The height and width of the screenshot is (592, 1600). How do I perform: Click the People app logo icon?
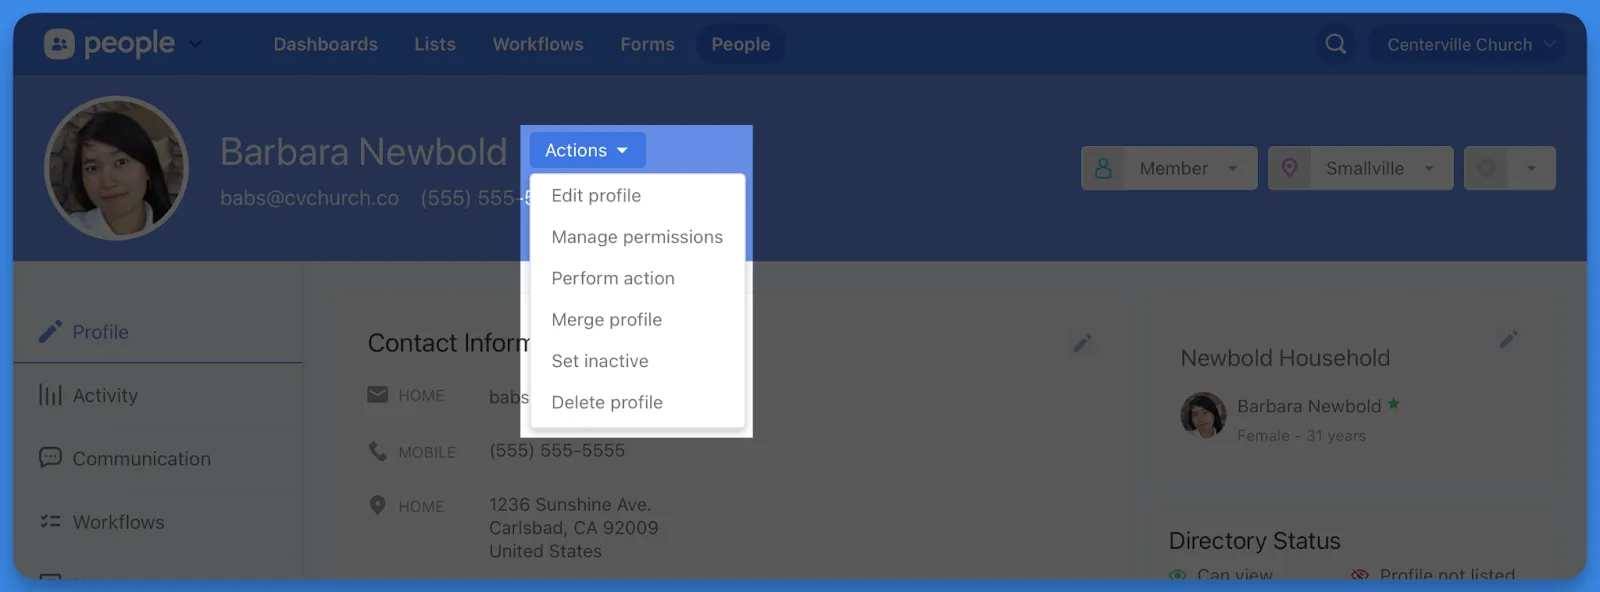[59, 44]
